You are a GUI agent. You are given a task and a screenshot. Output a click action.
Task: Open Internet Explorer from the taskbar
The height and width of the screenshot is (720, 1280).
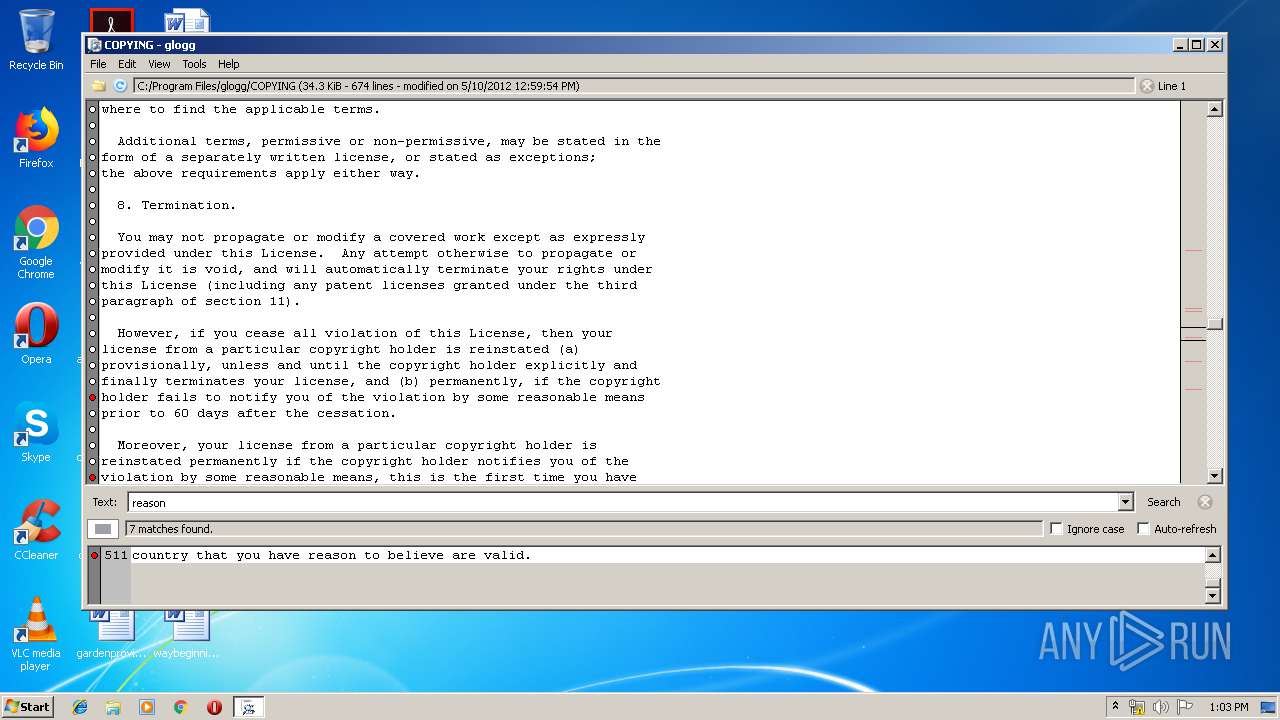pyautogui.click(x=80, y=707)
